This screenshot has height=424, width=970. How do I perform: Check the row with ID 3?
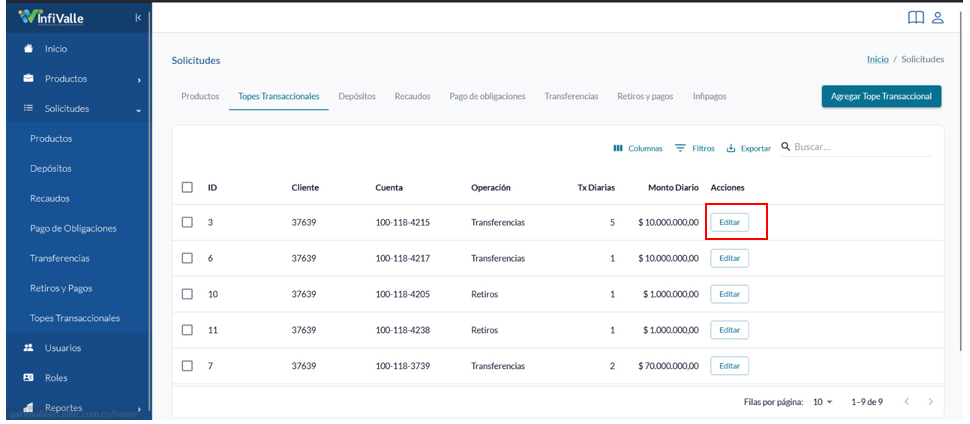(x=187, y=222)
